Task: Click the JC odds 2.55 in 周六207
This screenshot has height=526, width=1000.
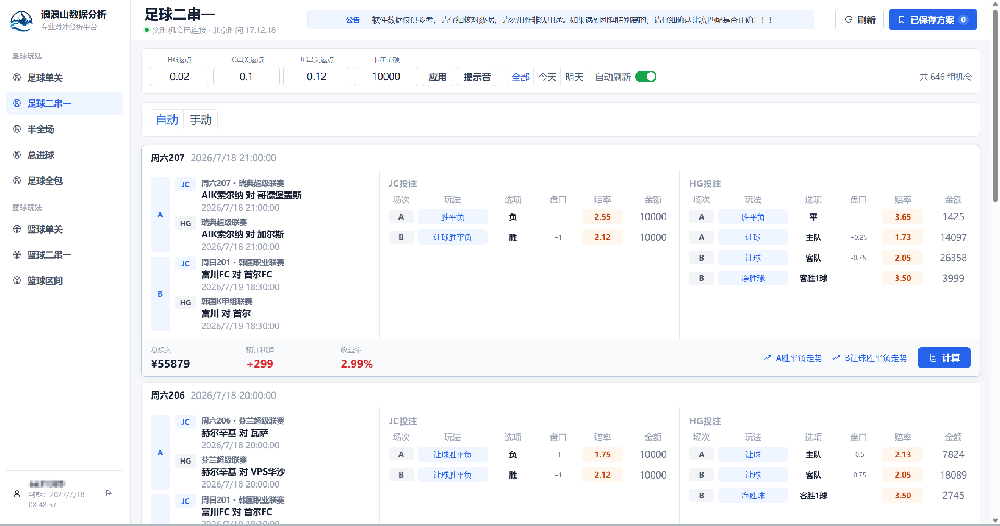Action: click(602, 217)
